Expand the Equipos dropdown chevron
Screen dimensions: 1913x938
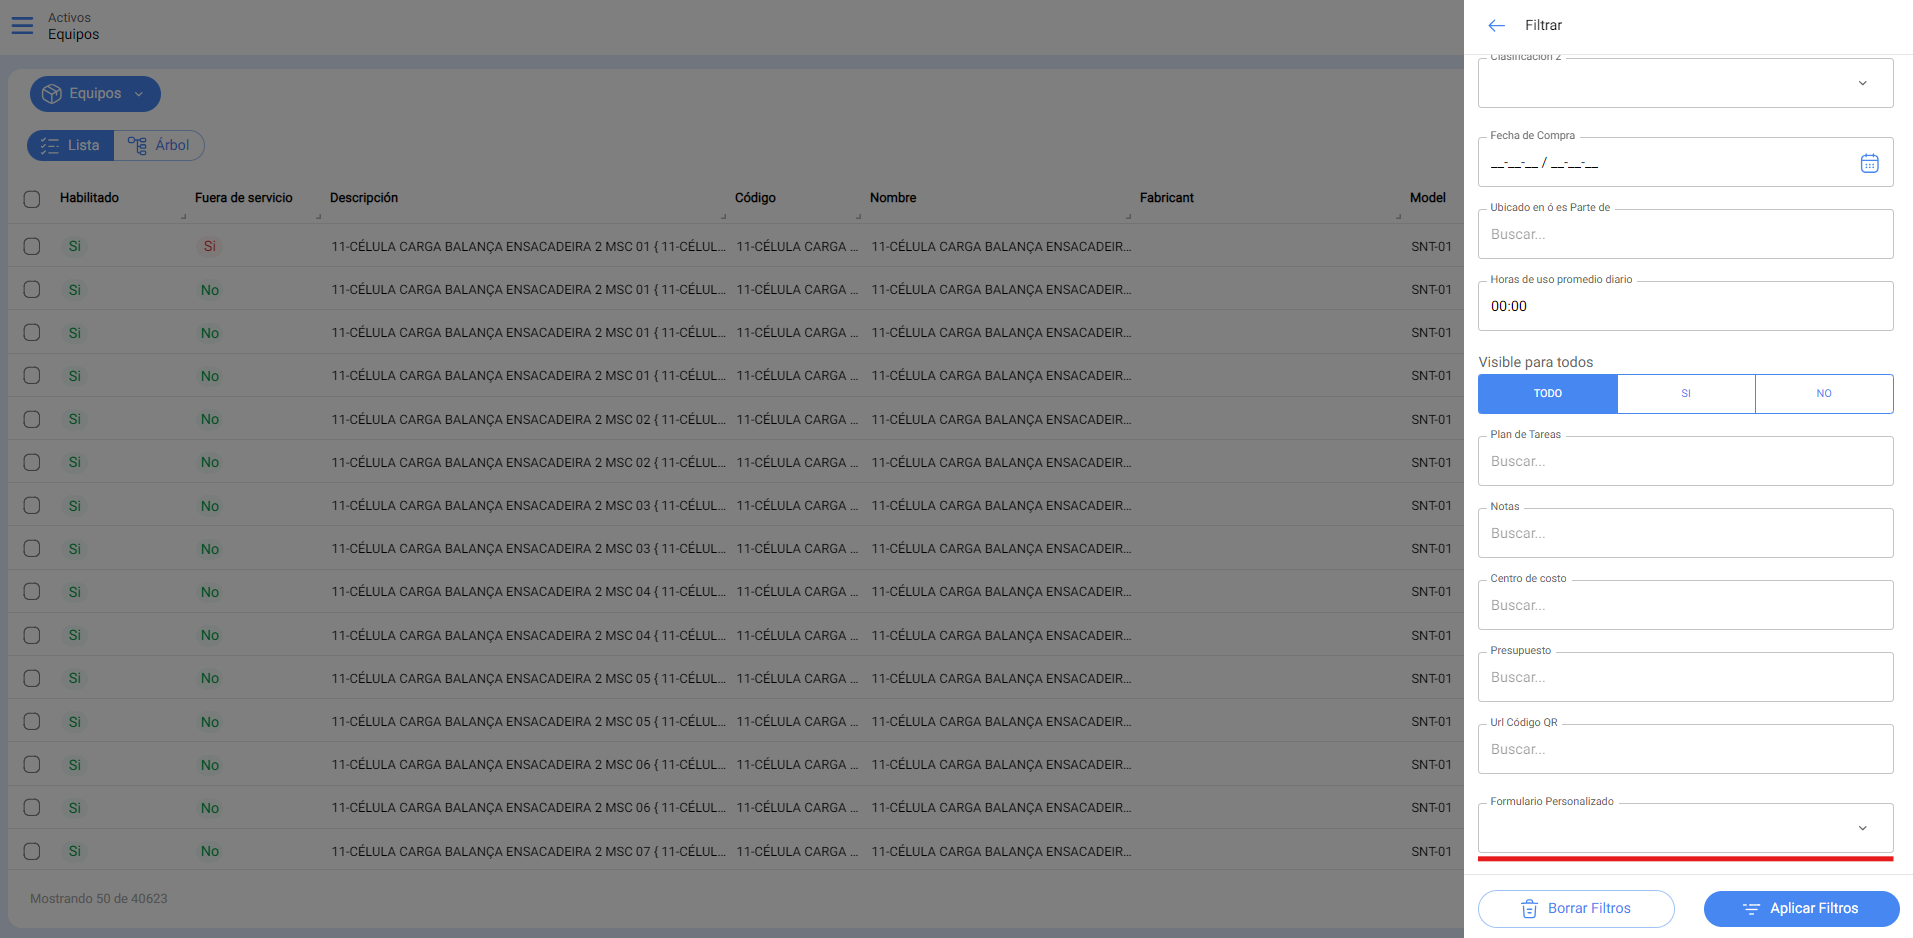pyautogui.click(x=139, y=94)
